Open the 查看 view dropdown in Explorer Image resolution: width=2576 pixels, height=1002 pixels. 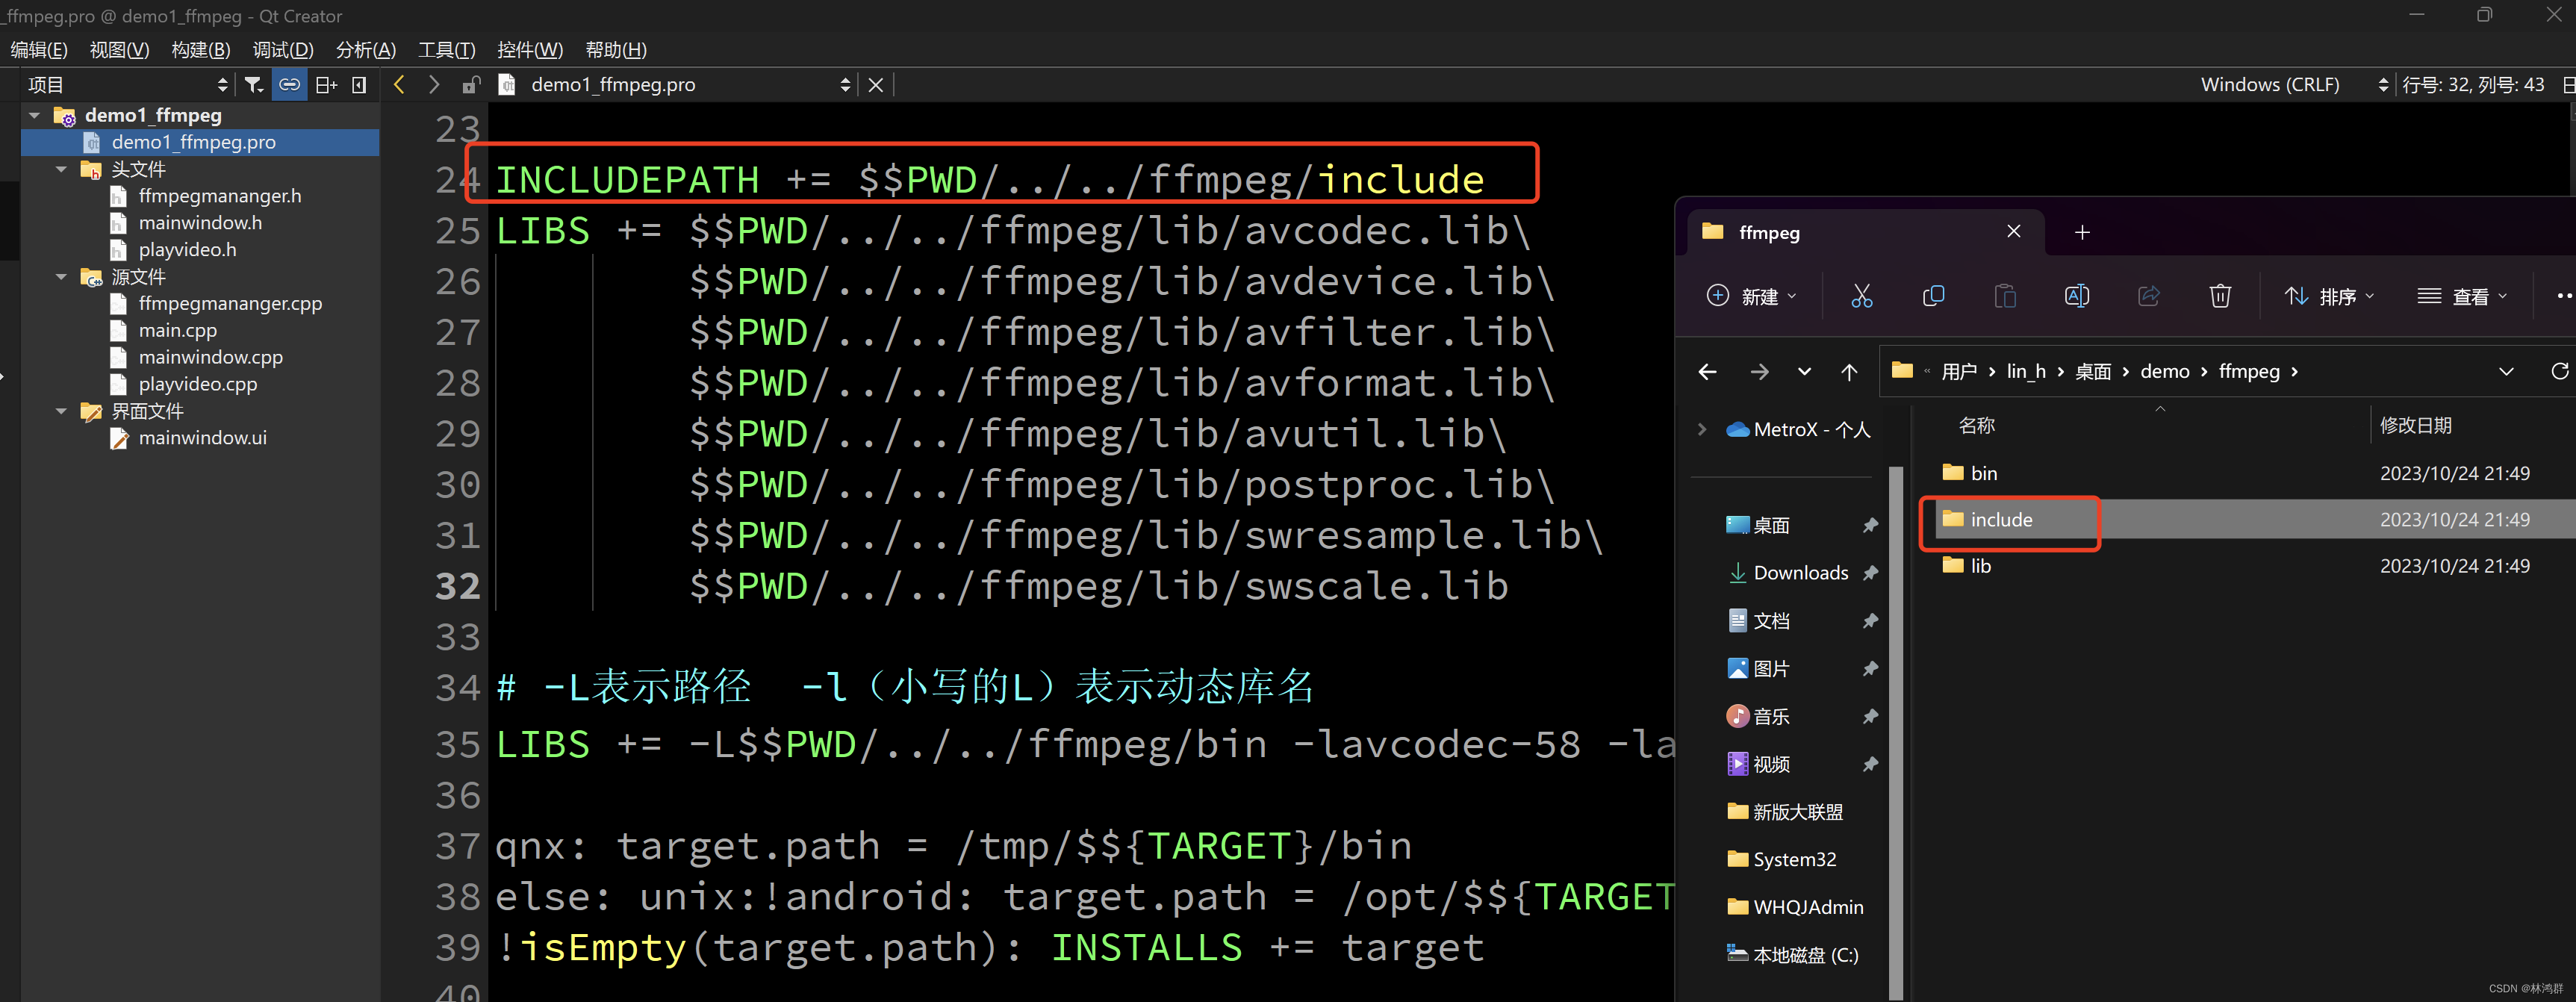[x=2463, y=296]
